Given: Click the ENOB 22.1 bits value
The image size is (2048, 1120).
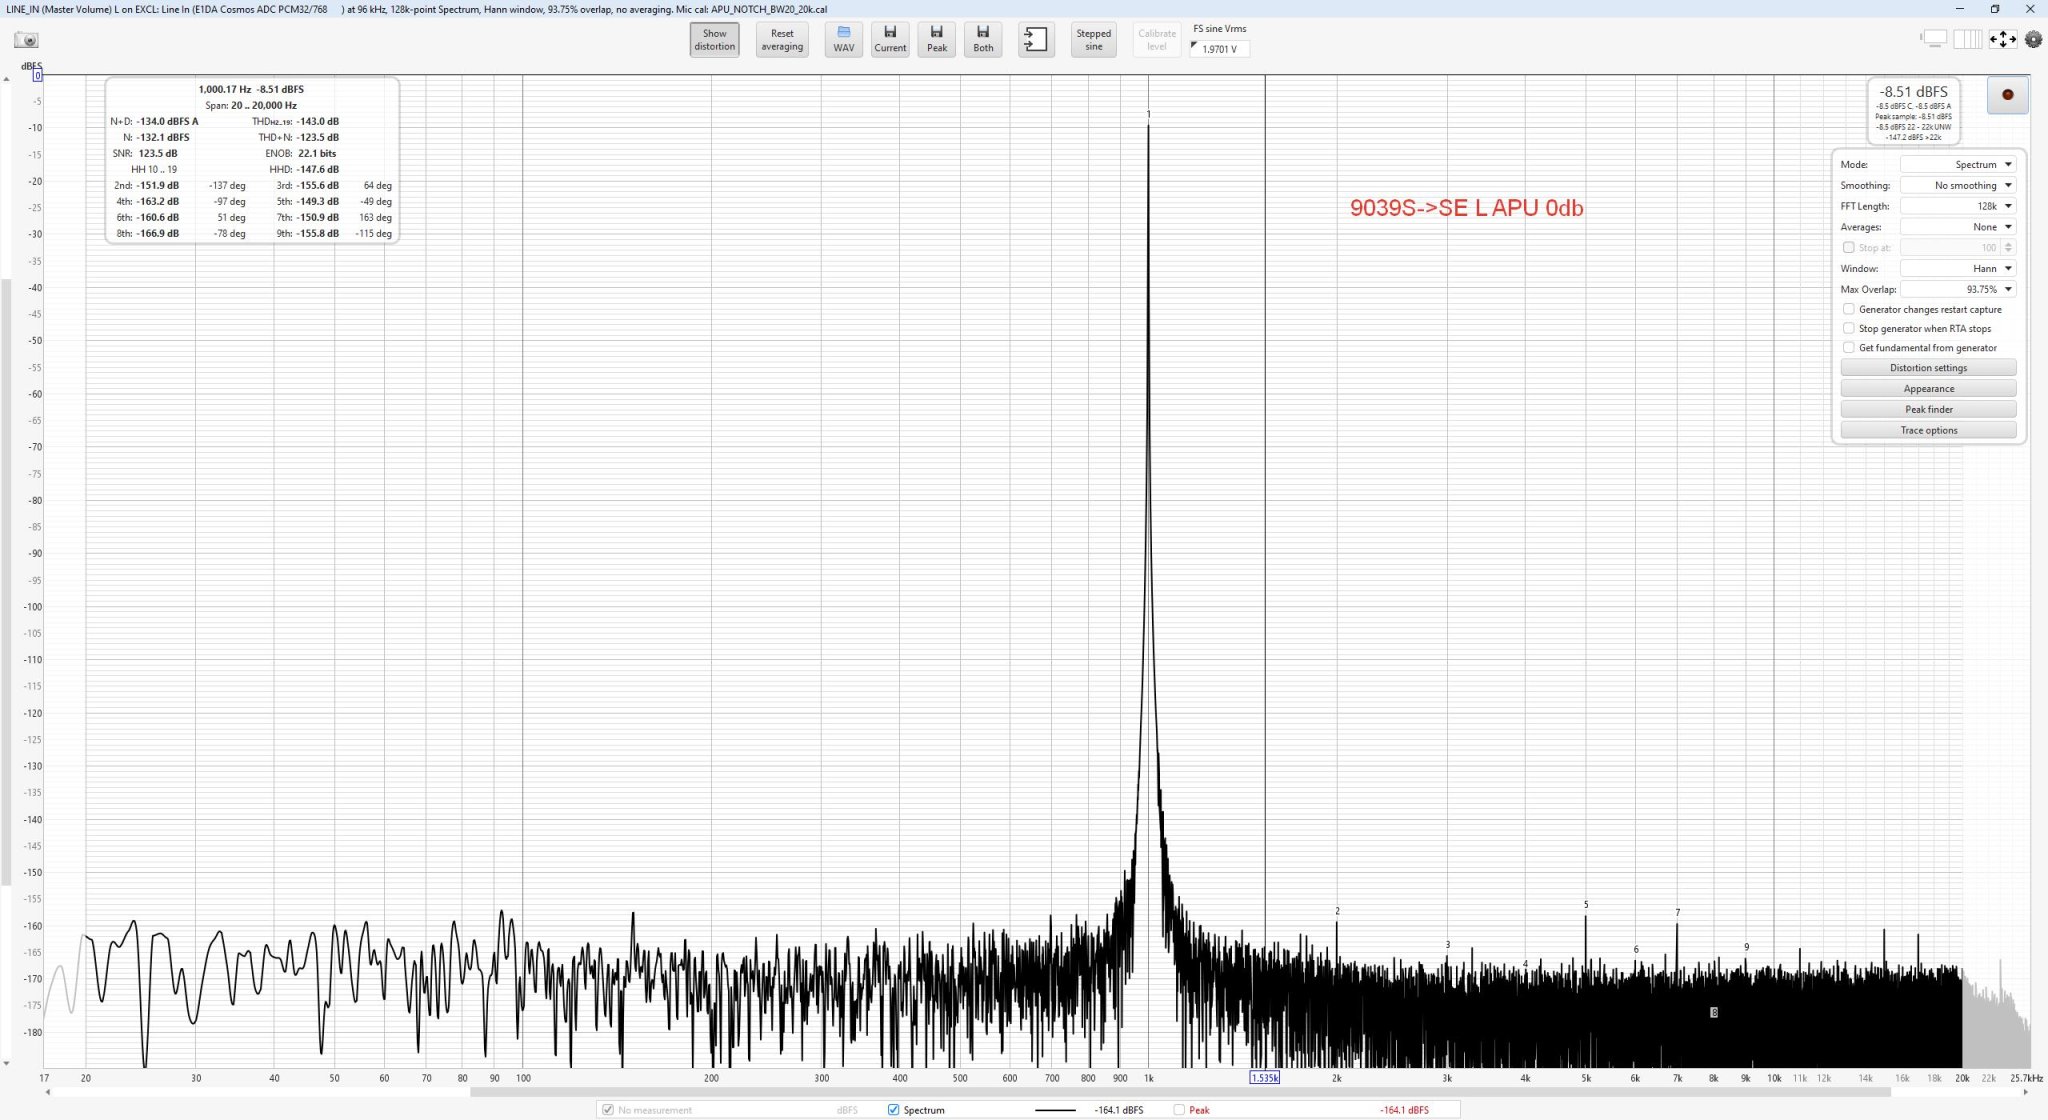Looking at the screenshot, I should click(x=317, y=153).
